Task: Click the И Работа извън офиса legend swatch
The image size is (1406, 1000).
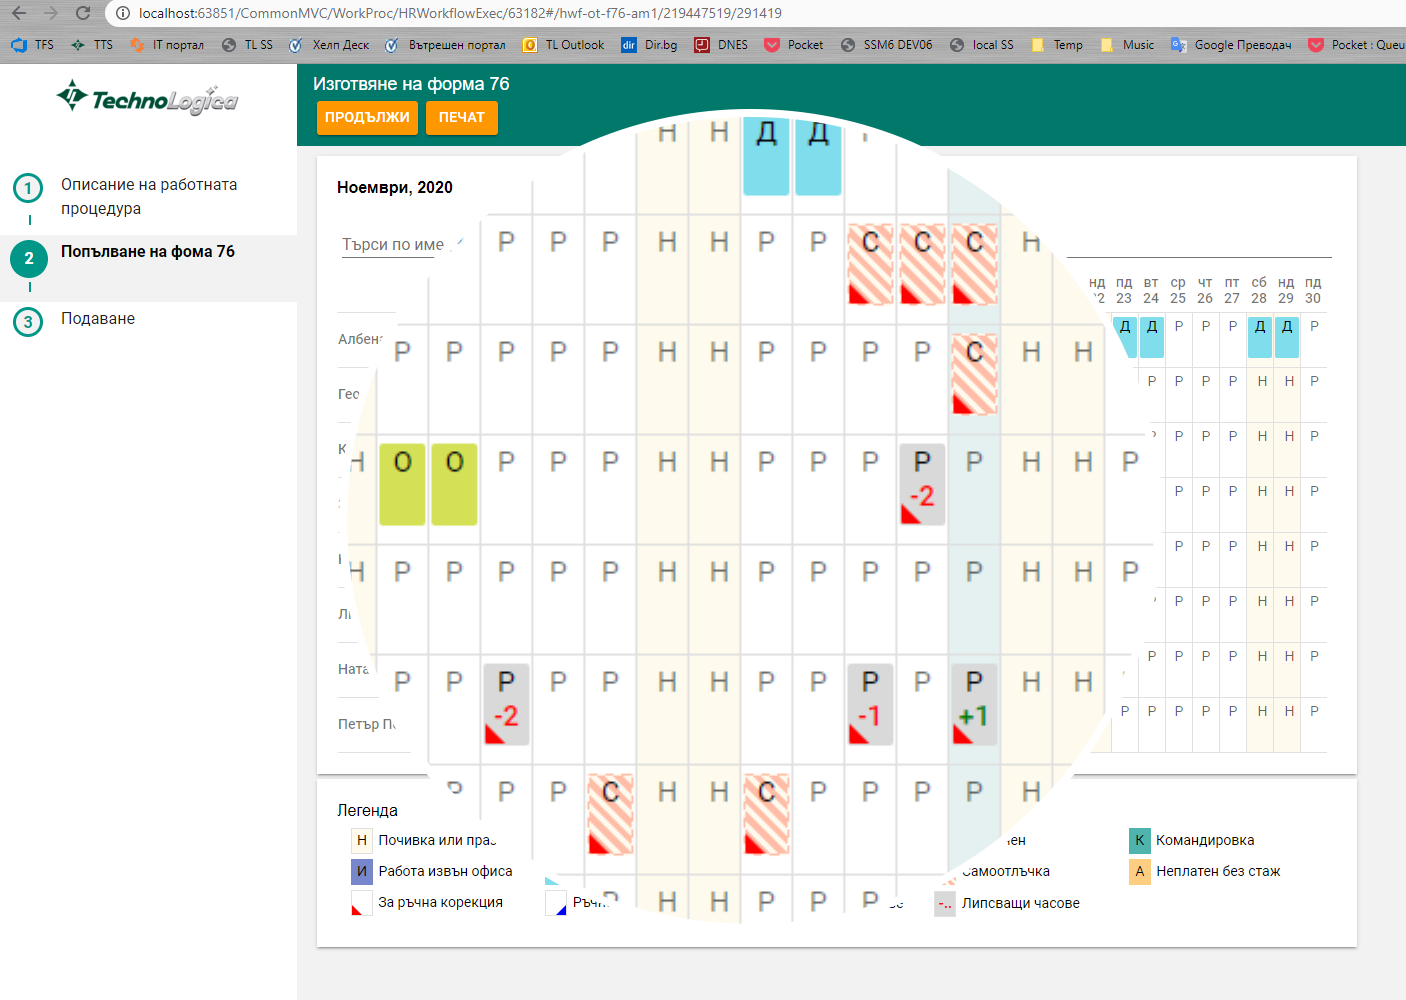Action: pyautogui.click(x=362, y=871)
